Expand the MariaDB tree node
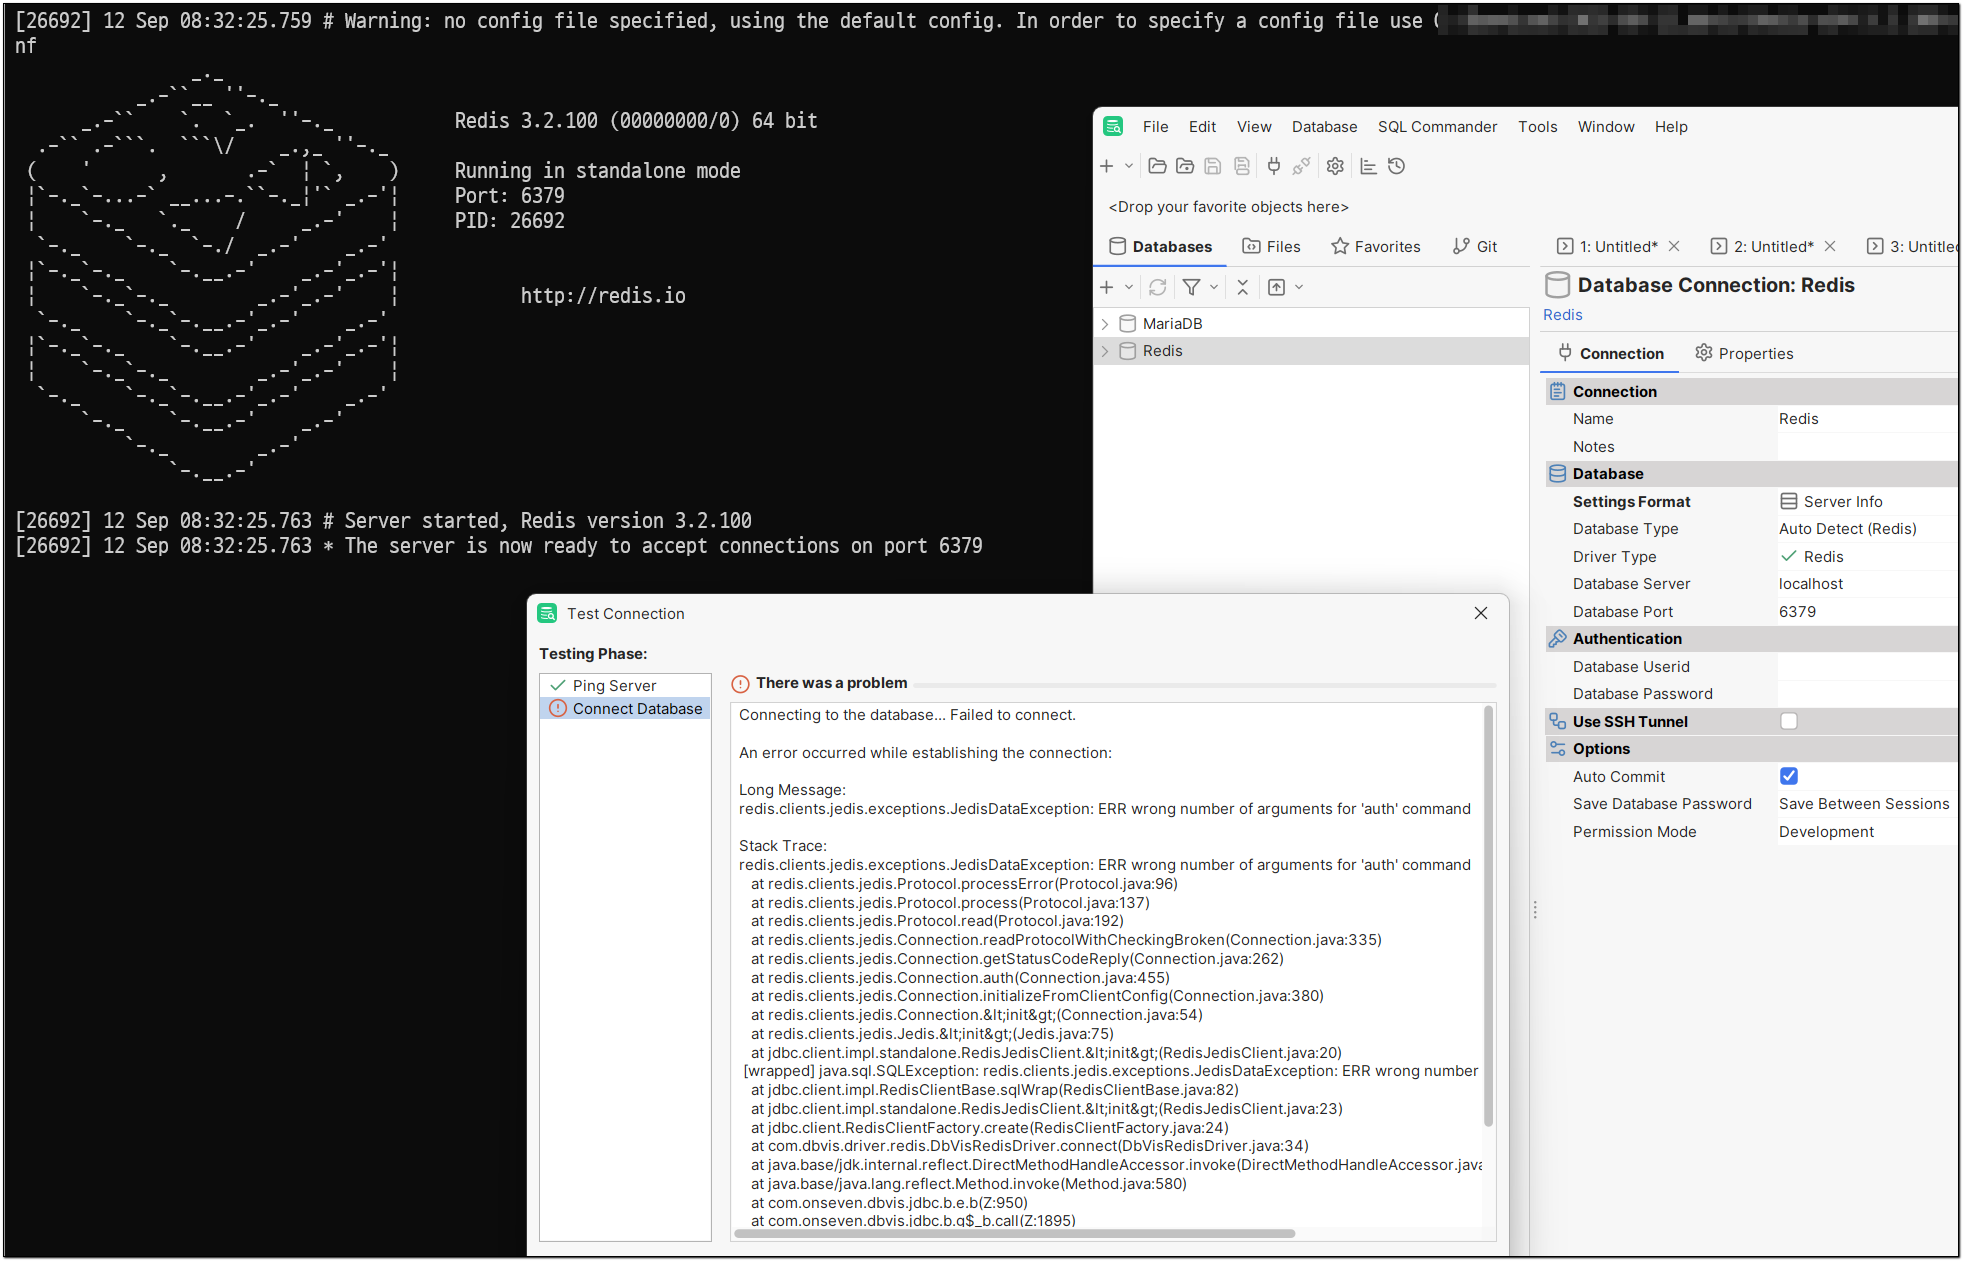 point(1105,324)
